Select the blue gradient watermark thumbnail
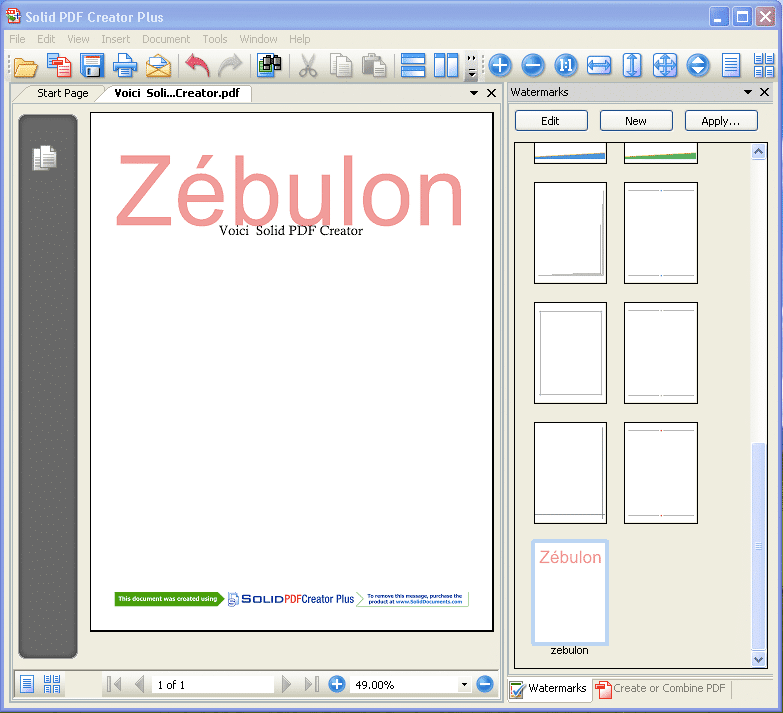783x713 pixels. click(570, 154)
